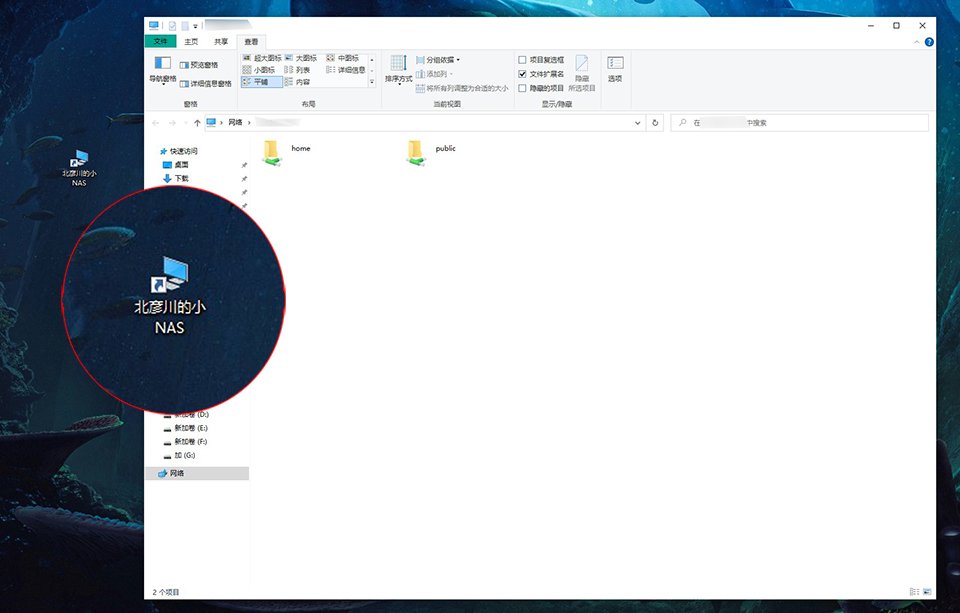Screen dimensions: 960x613
Task: Click the refresh button beside address bar
Action: pos(655,123)
